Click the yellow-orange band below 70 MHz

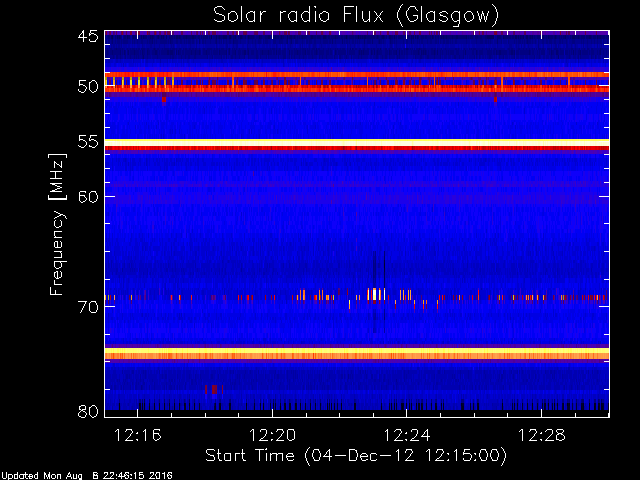coord(357,353)
